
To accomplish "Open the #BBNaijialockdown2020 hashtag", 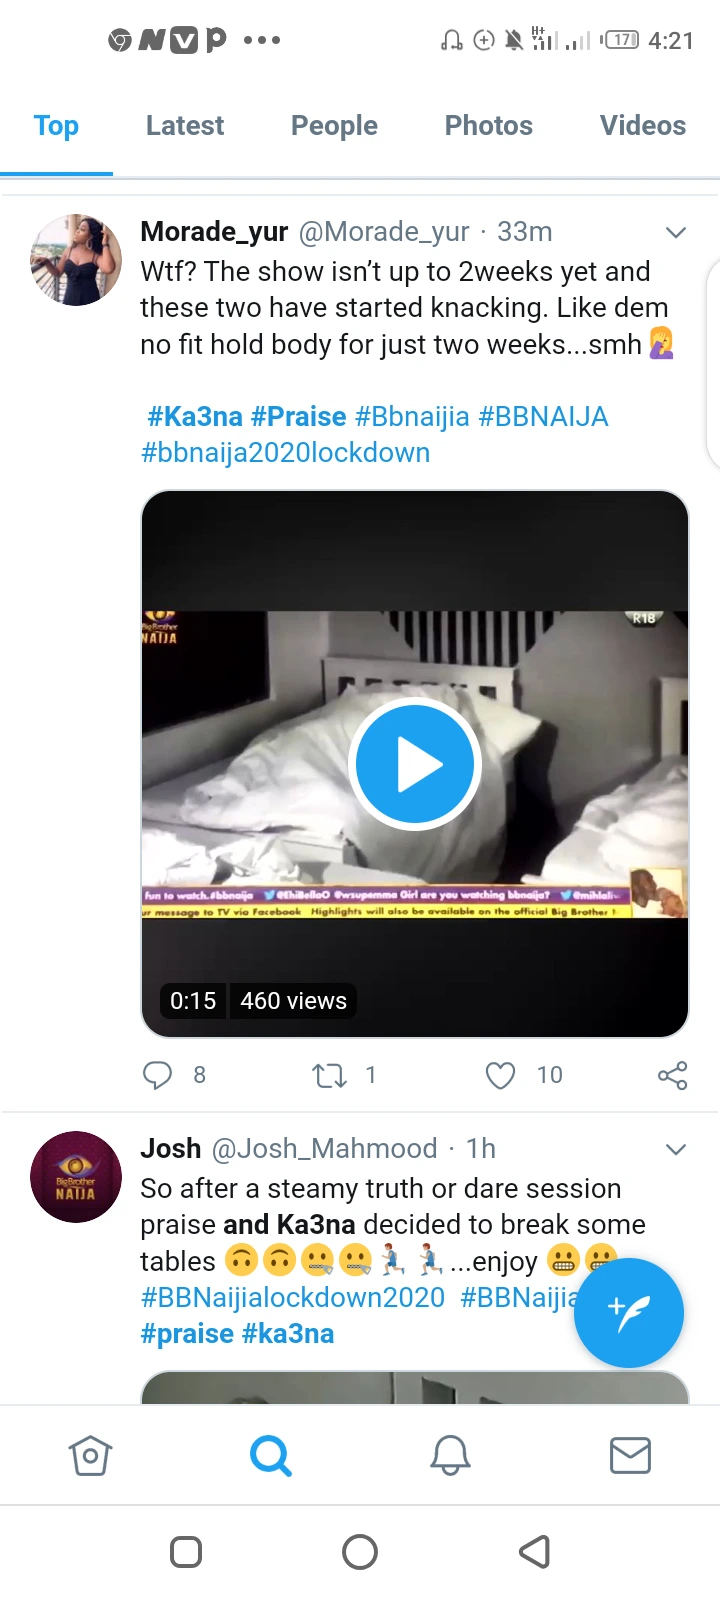I will [293, 1298].
